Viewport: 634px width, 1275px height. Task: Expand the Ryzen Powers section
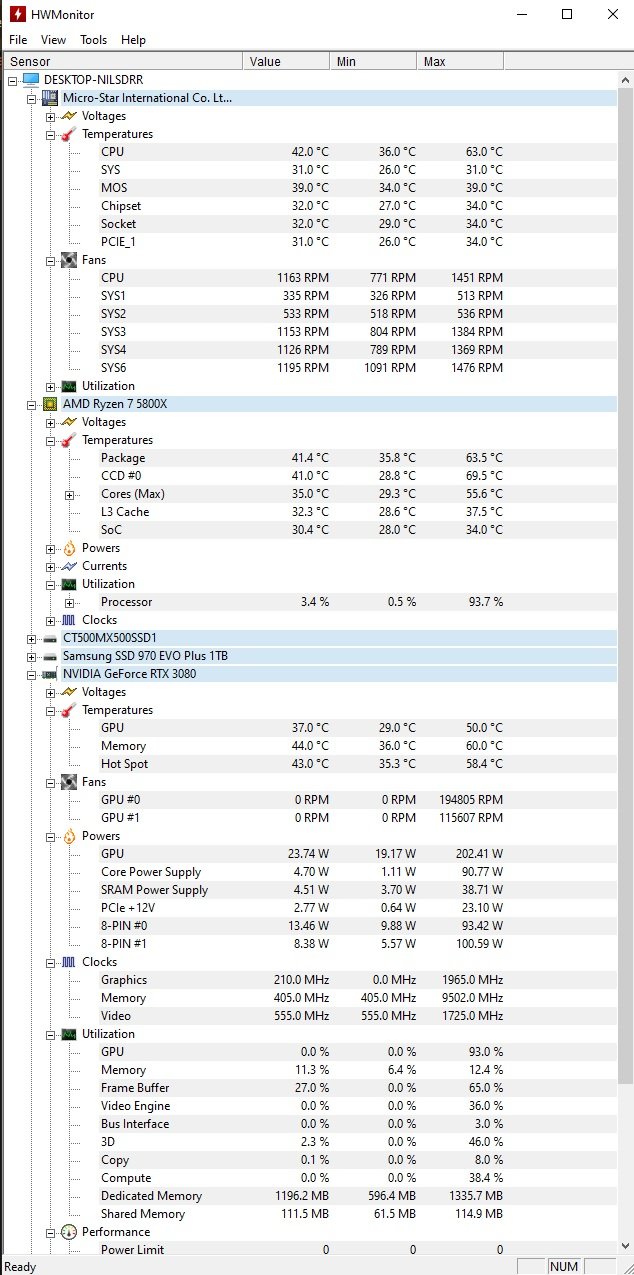[50, 548]
